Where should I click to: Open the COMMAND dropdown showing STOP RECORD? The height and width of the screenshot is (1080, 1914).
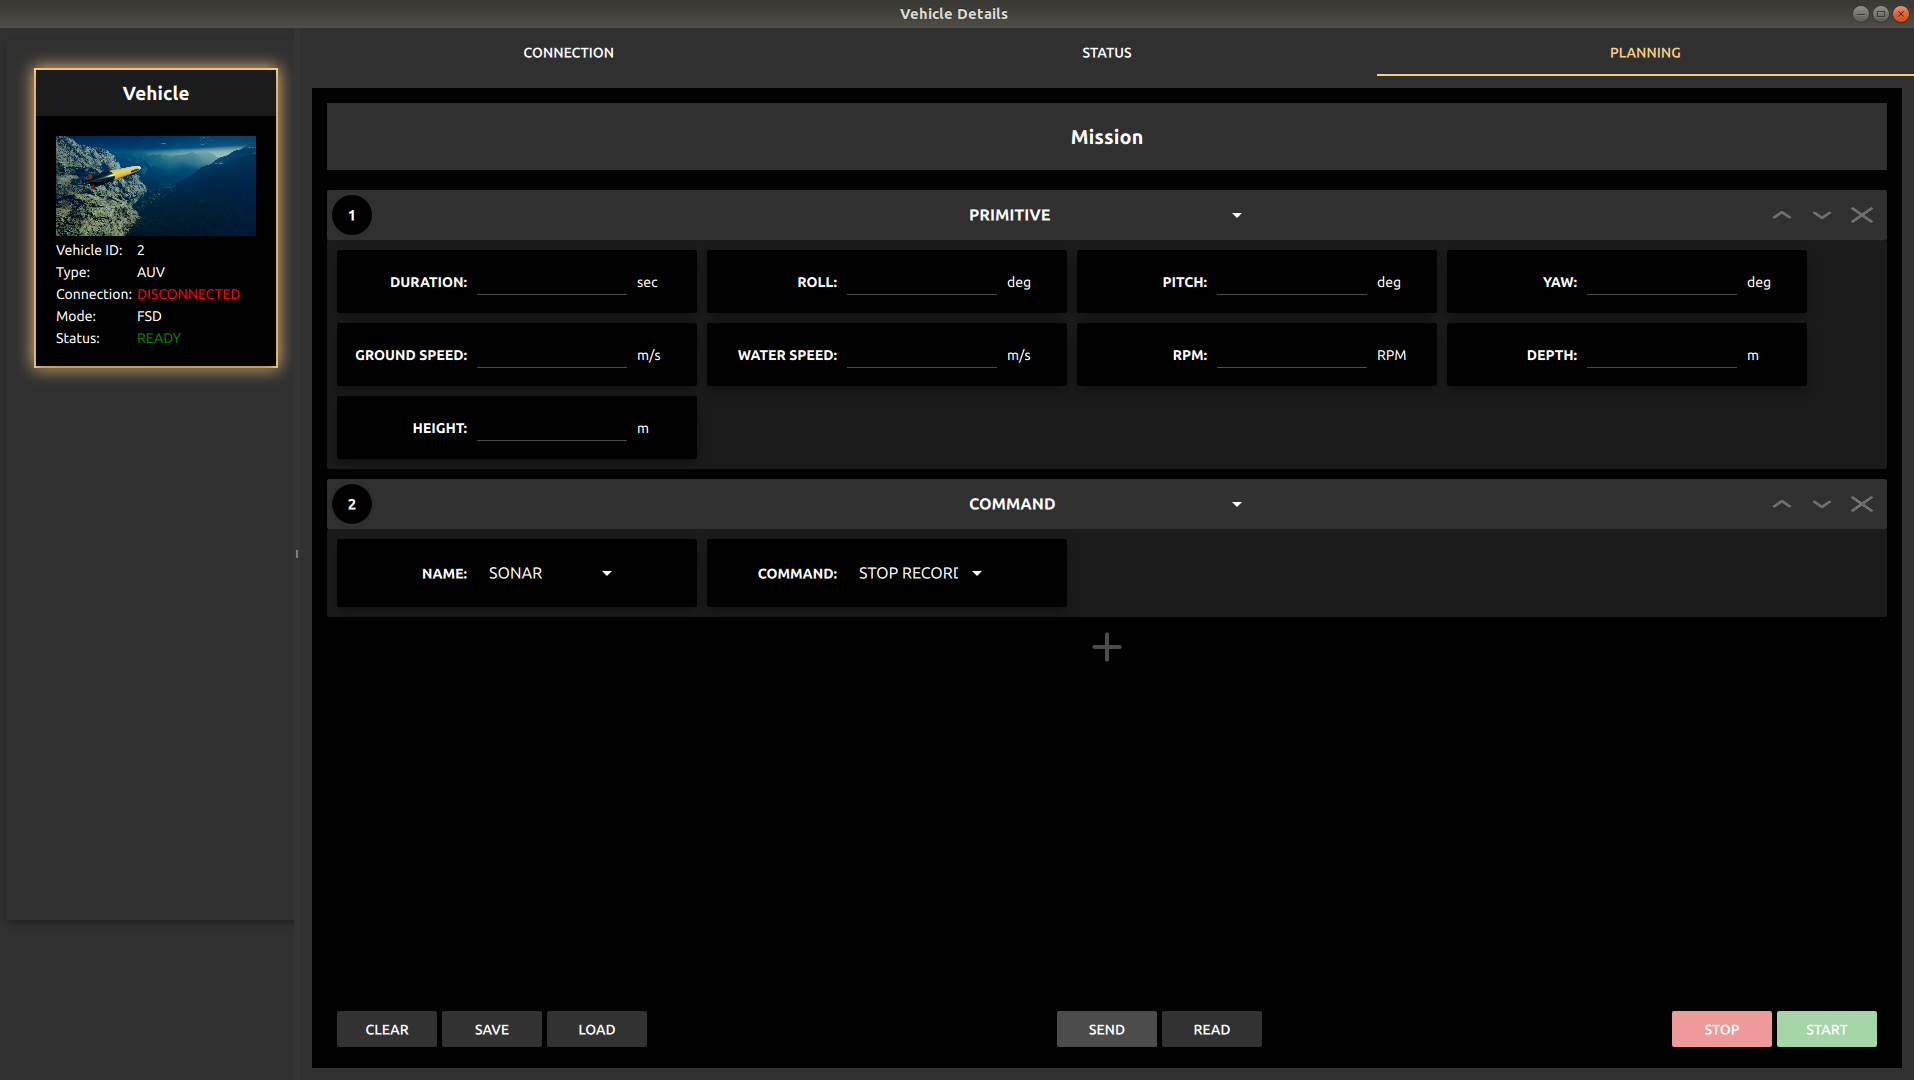pyautogui.click(x=920, y=573)
